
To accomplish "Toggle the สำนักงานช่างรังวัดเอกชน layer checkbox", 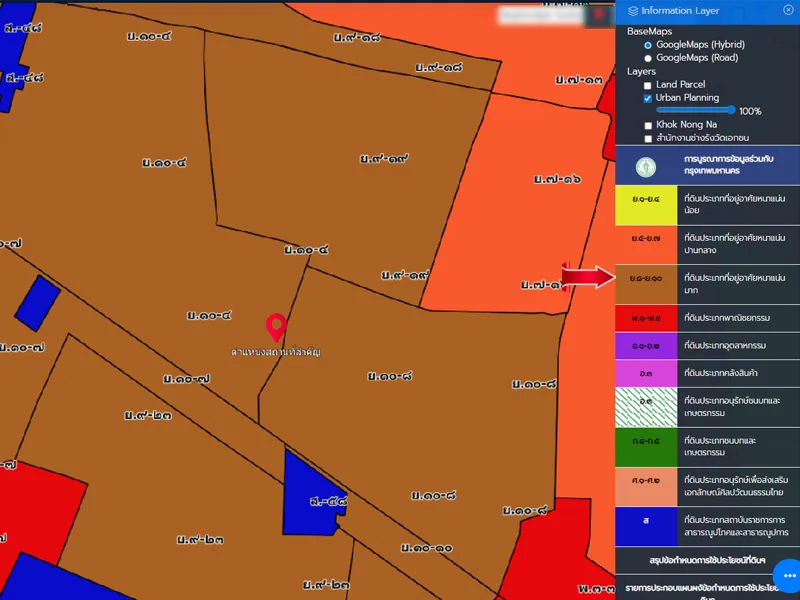I will pos(648,138).
